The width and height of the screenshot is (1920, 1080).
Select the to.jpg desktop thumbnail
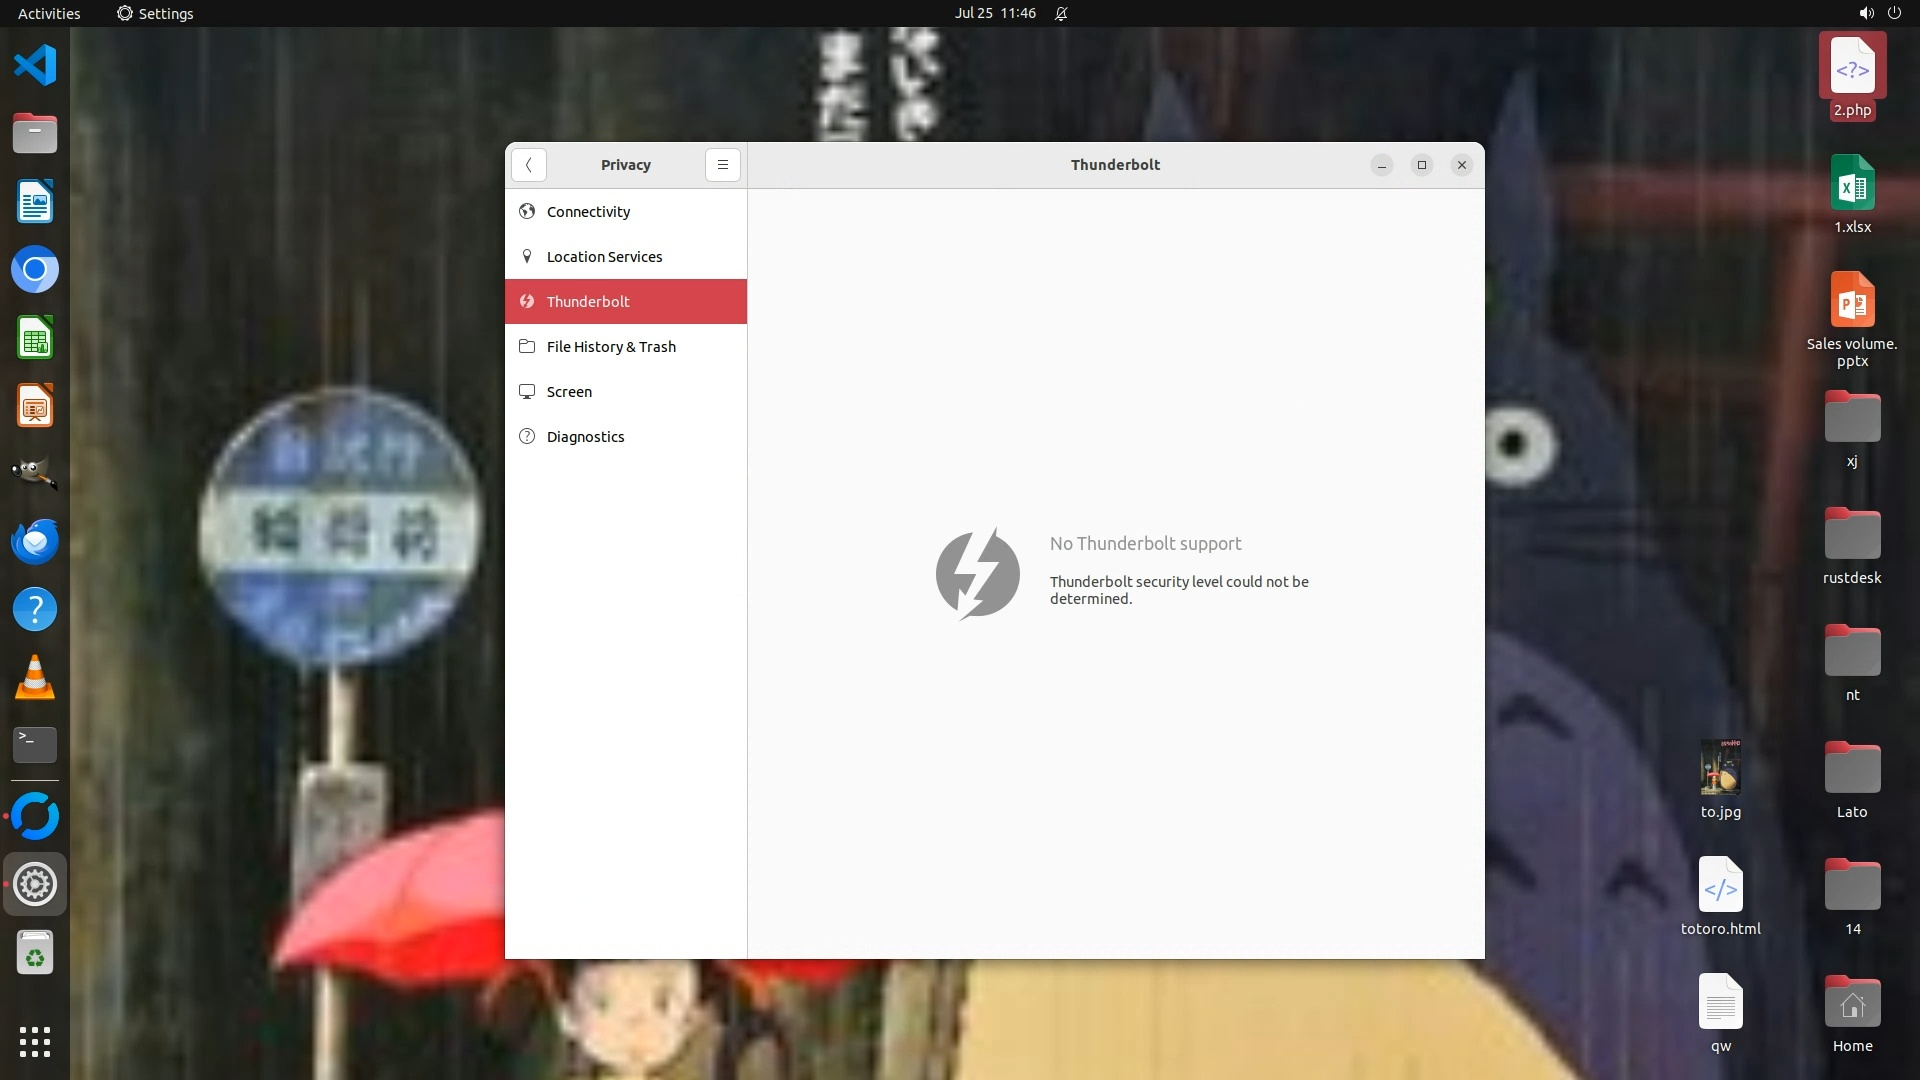coord(1720,768)
